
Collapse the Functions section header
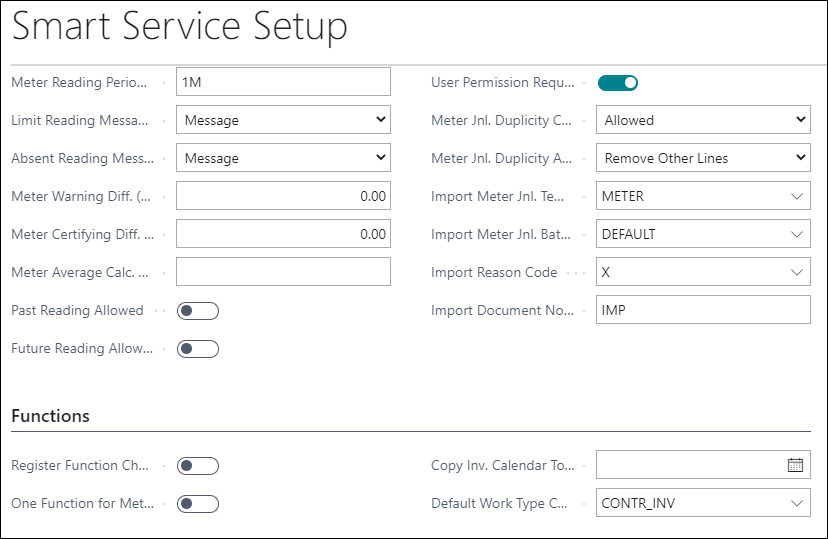51,416
